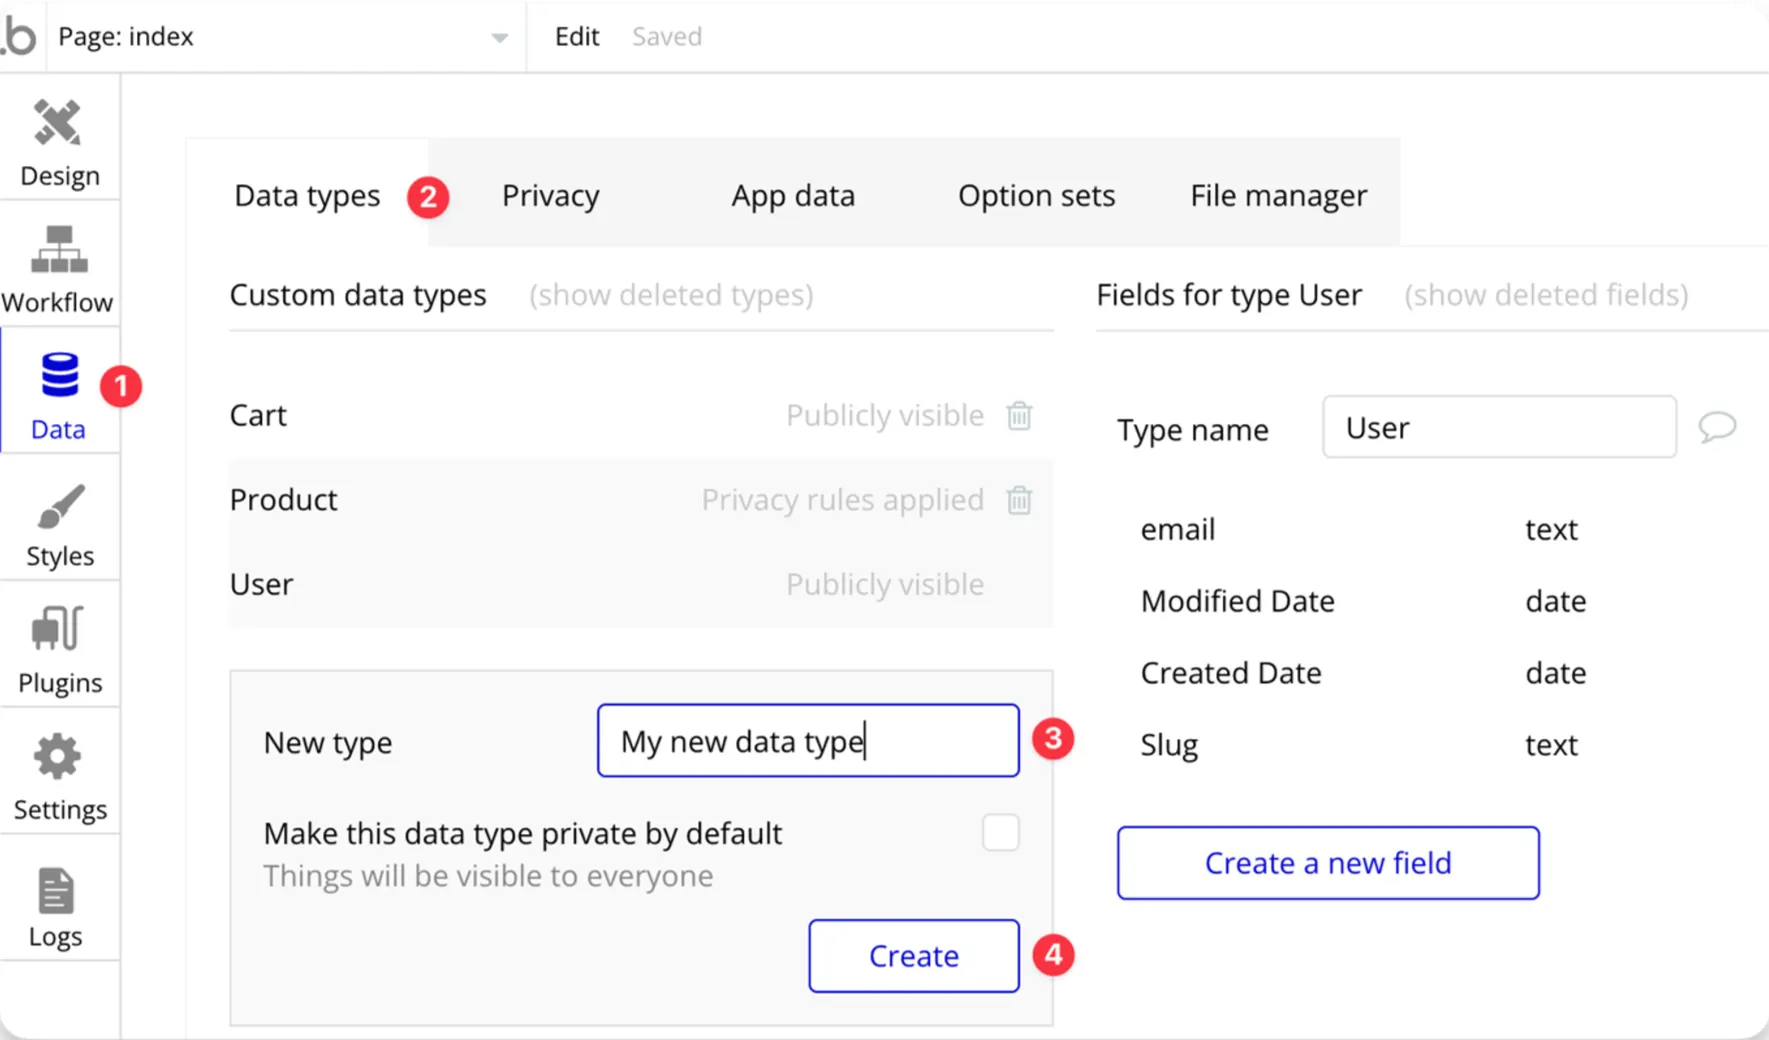Image resolution: width=1769 pixels, height=1040 pixels.
Task: Expand the Page: index dropdown
Action: (499, 38)
